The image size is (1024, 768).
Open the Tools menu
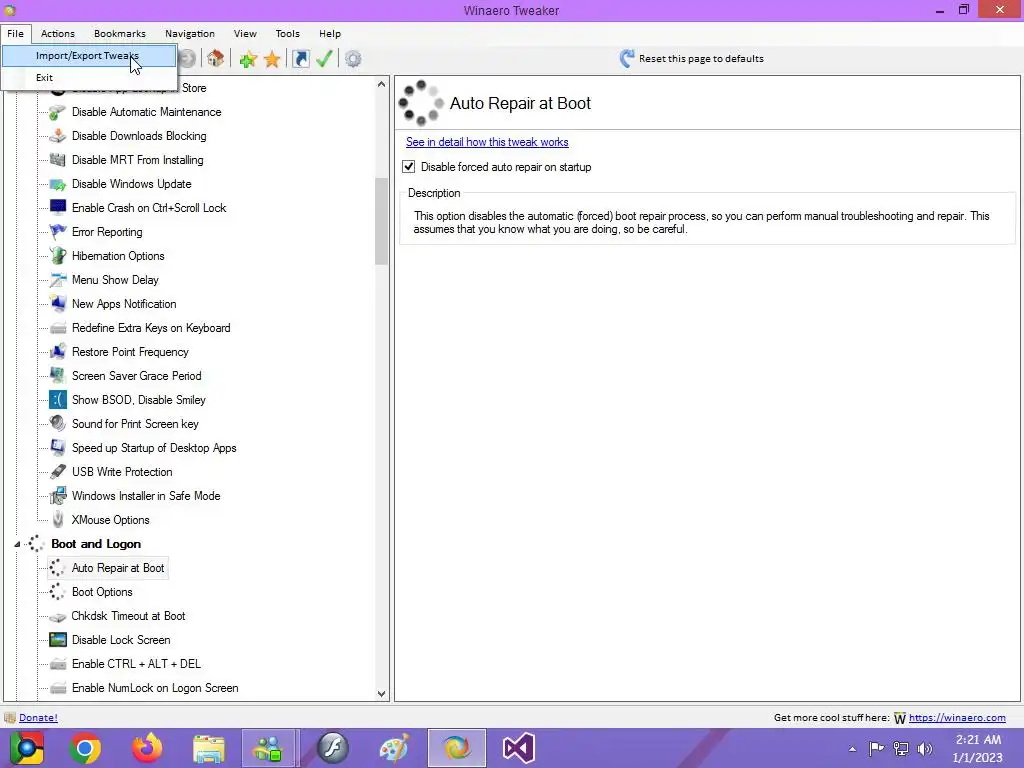point(287,33)
